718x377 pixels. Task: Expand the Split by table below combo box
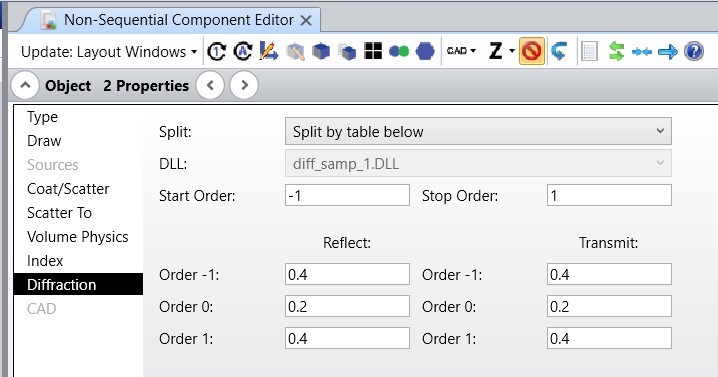click(478, 131)
